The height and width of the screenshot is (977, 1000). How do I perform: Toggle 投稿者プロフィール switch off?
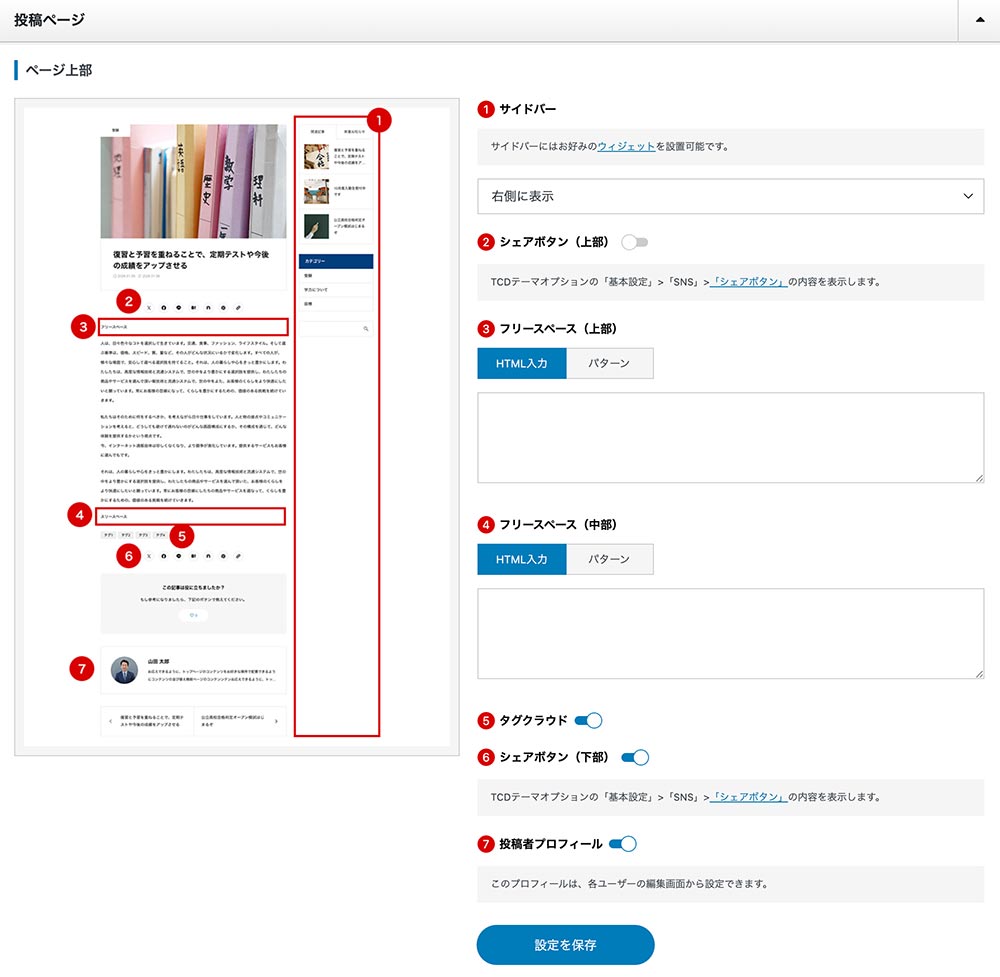[x=623, y=844]
